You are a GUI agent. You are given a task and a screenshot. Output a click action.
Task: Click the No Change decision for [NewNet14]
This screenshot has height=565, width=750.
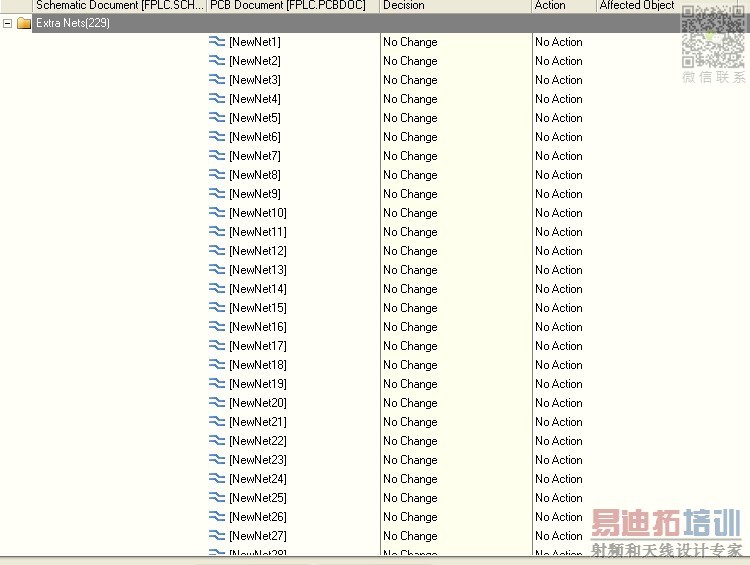(x=410, y=288)
